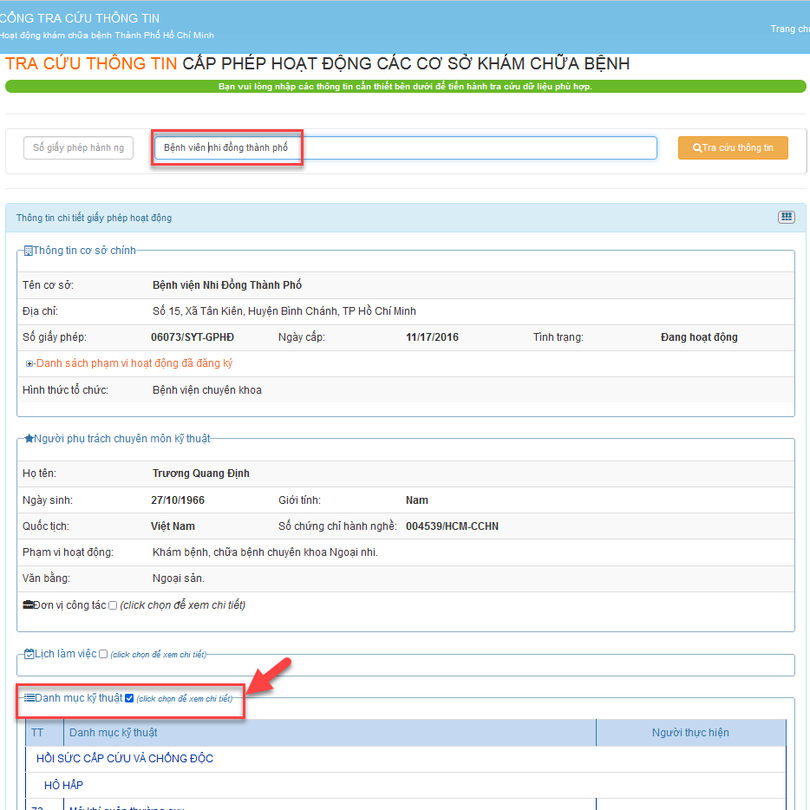Viewport: 810px width, 810px height.
Task: Select the HÔ HẤP category row
Action: click(64, 786)
